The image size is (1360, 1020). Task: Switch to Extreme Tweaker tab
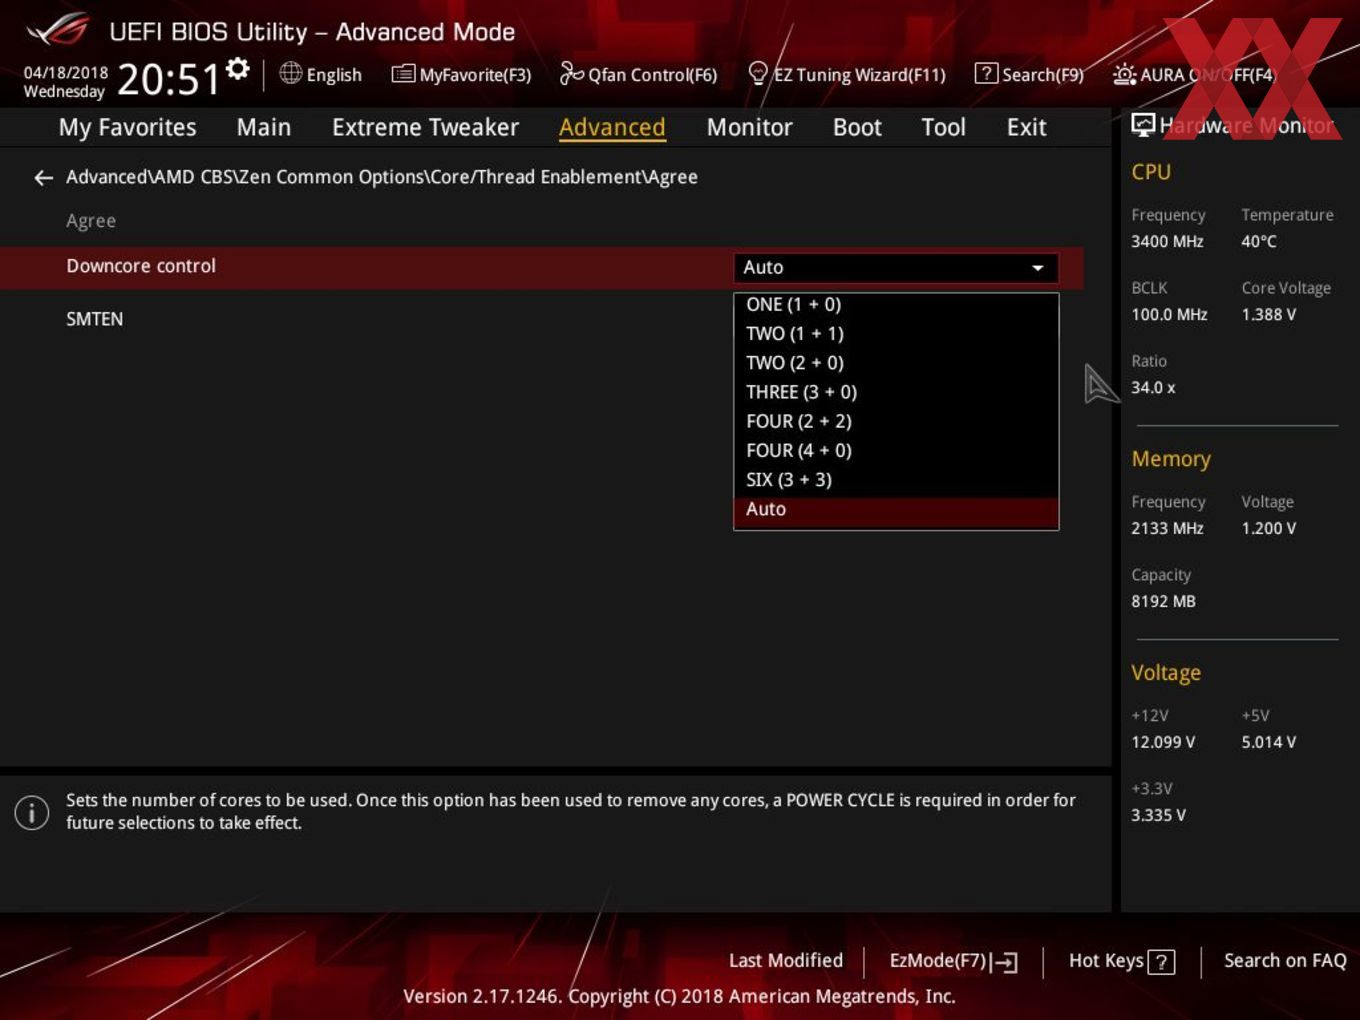pos(425,128)
